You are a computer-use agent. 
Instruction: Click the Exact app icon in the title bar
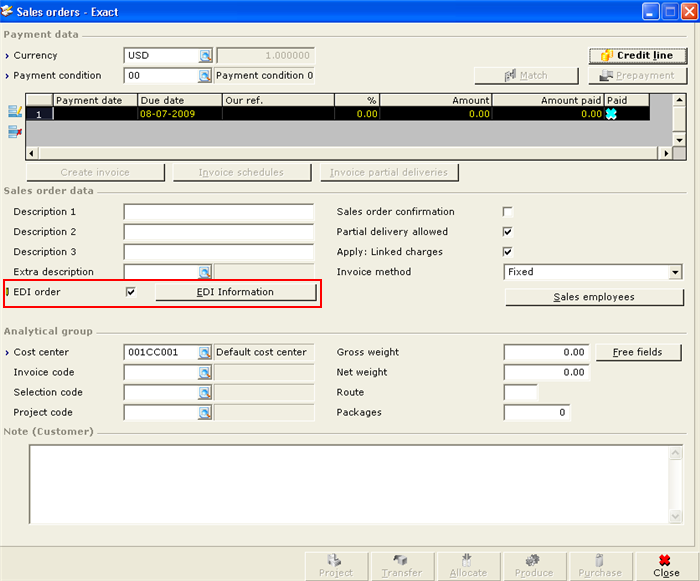[x=7, y=11]
